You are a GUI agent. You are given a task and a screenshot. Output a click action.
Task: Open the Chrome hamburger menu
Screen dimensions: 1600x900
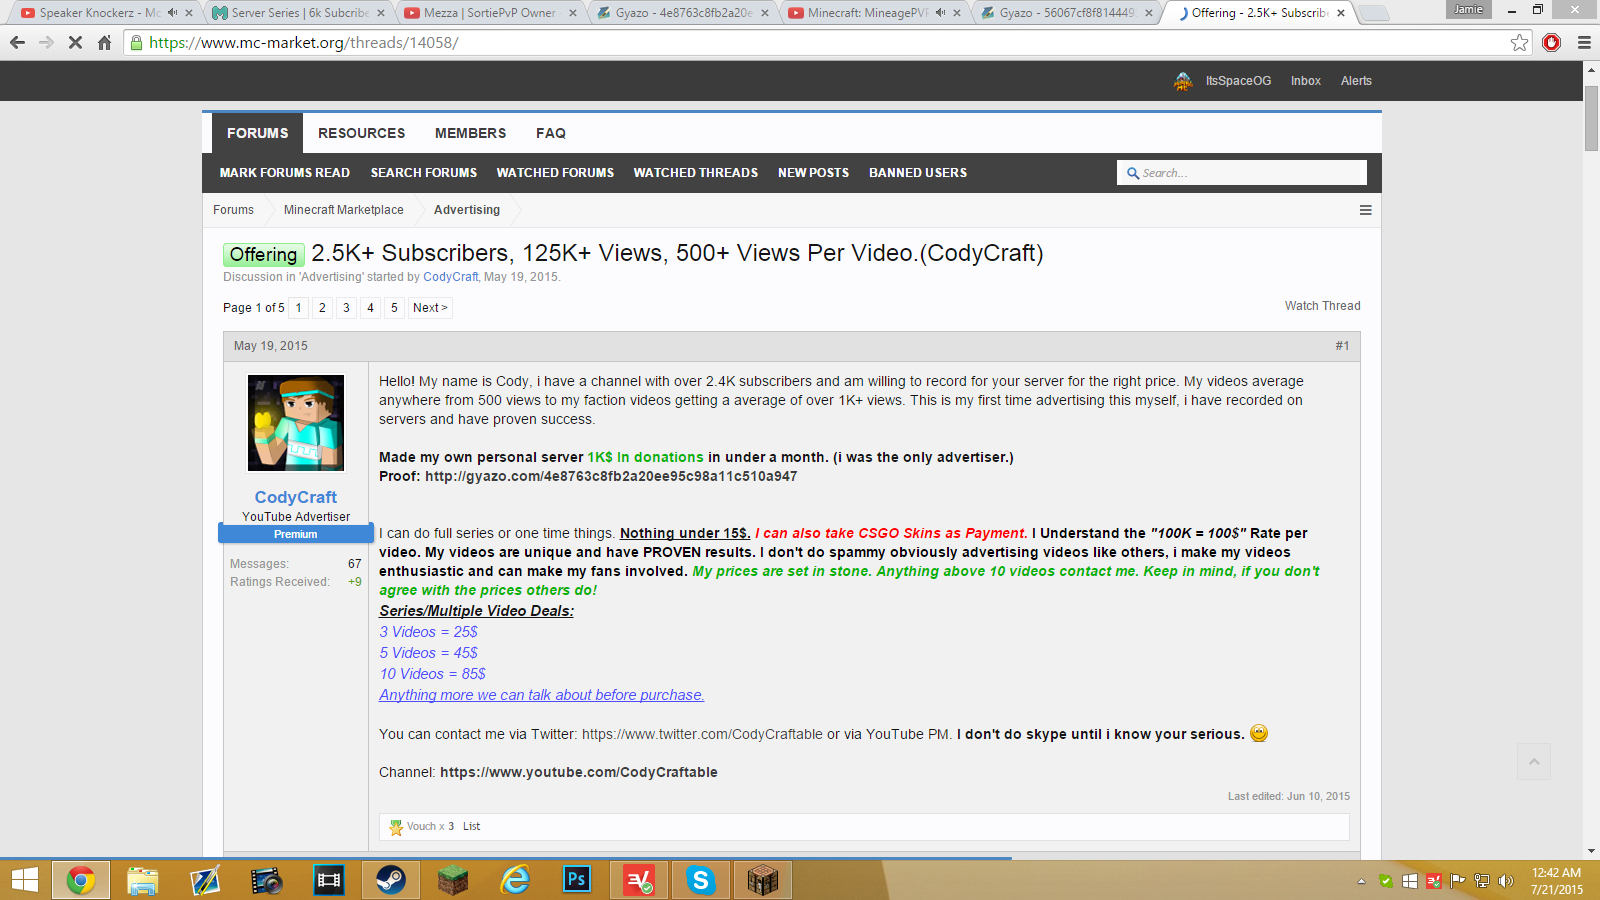(x=1584, y=43)
